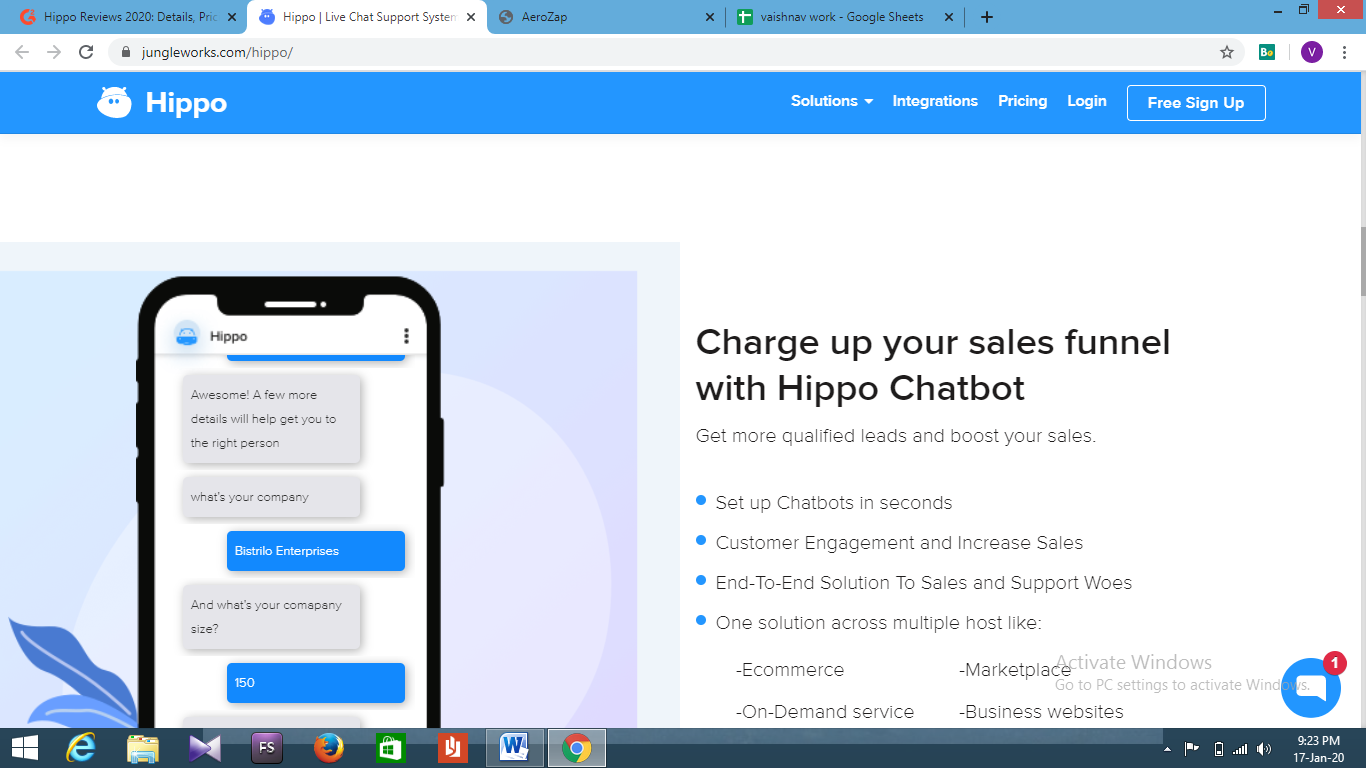Launch Internet Explorer from the taskbar

click(x=80, y=747)
